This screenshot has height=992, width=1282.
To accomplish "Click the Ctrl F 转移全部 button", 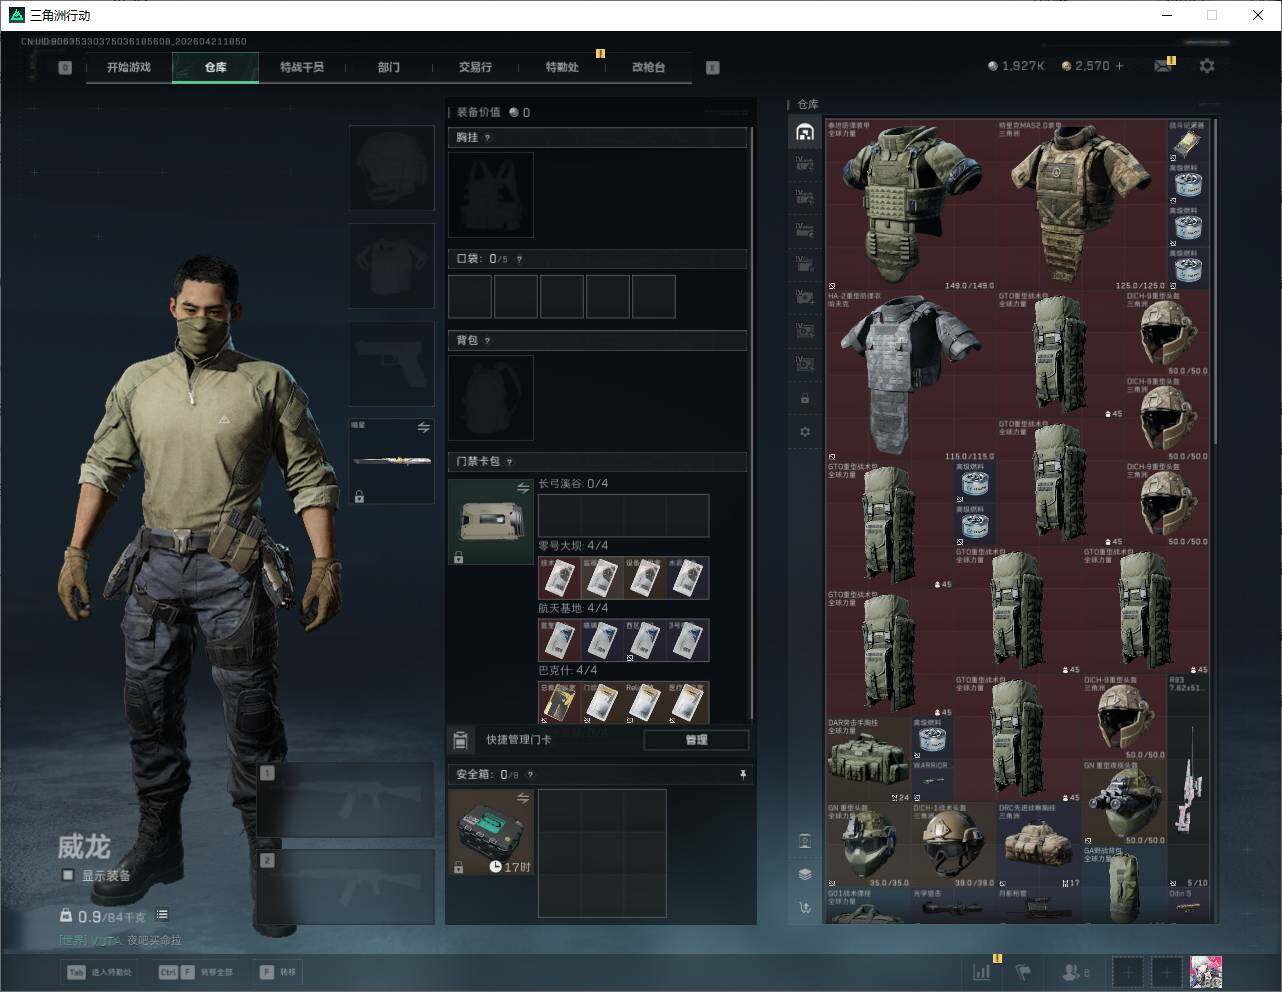I will [x=196, y=972].
